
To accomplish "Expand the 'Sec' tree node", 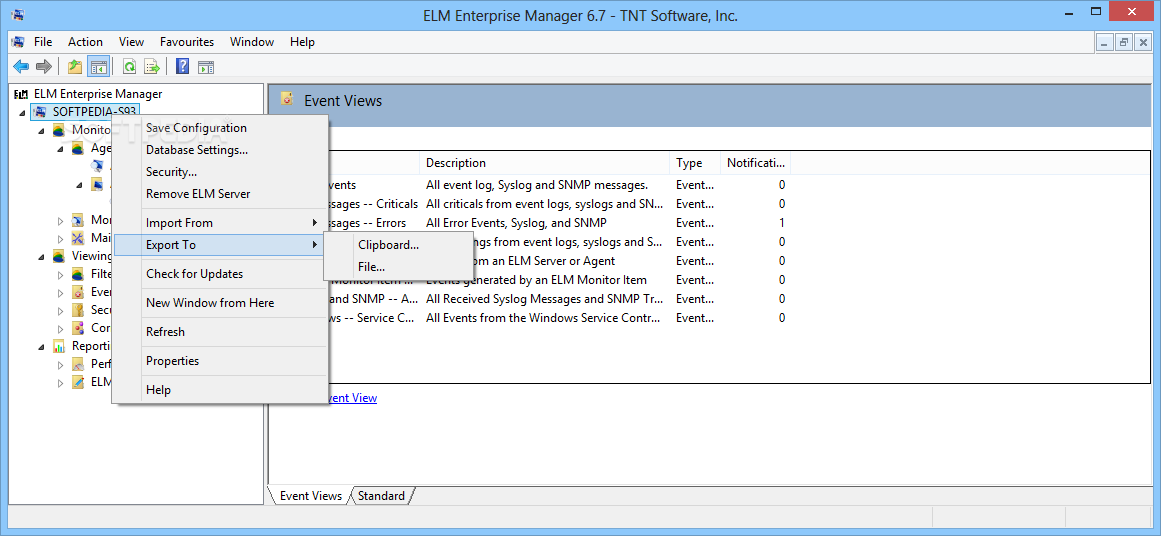I will [x=61, y=310].
